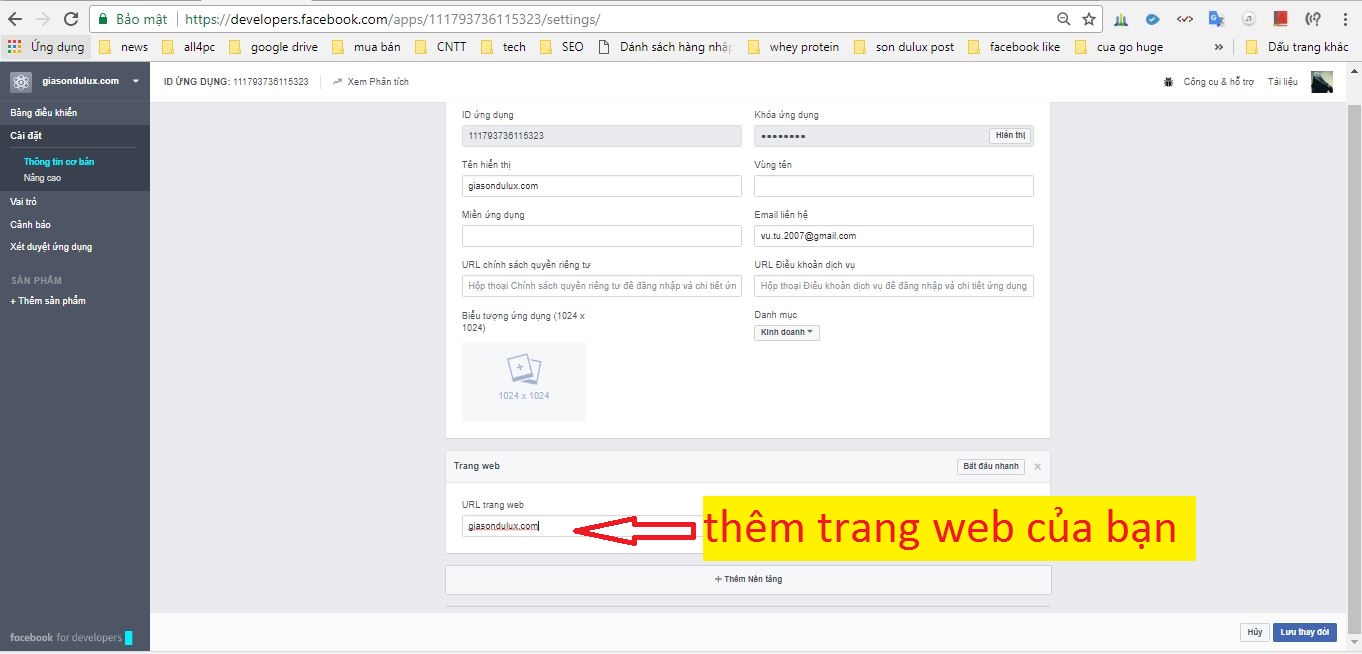Click + Thêm sản phẩm
Viewport: 1362px width, 654px height.
point(48,301)
